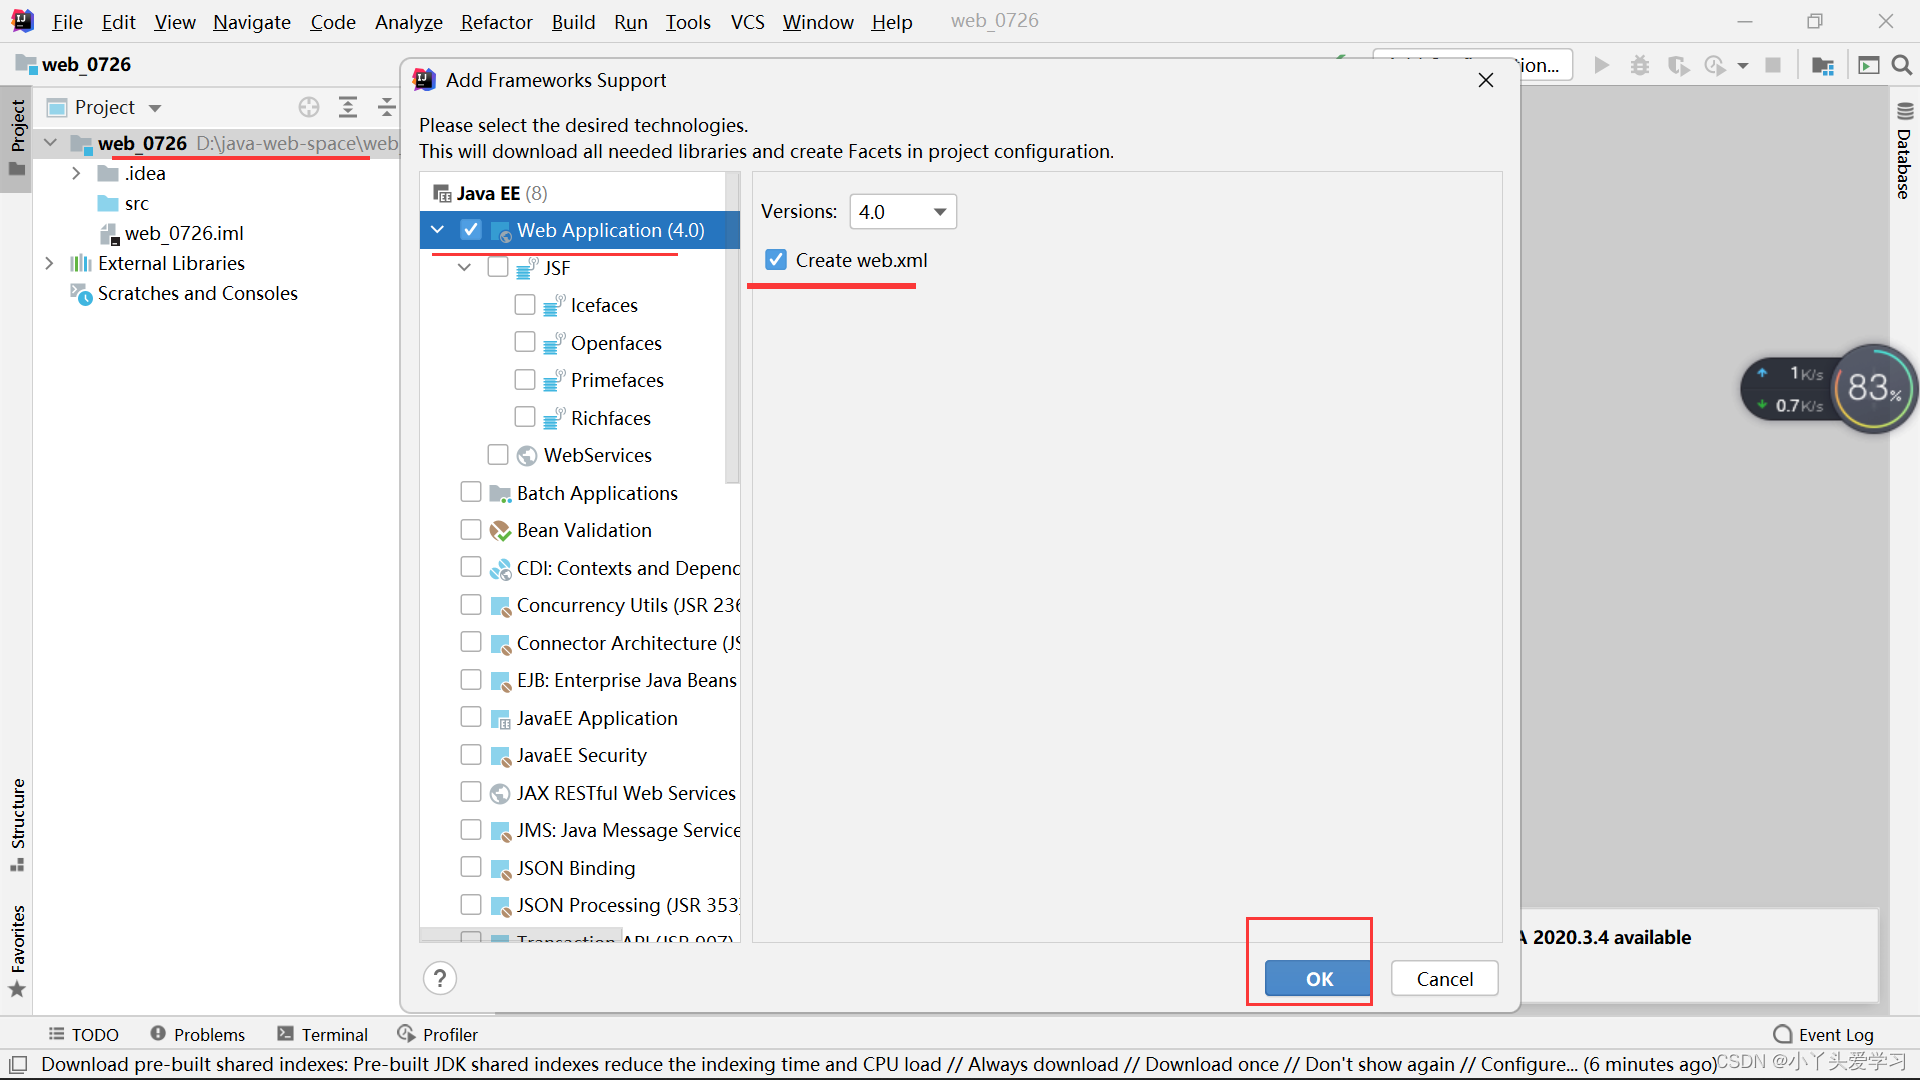Click the Stop square icon
This screenshot has width=1920, height=1080.
tap(1773, 65)
